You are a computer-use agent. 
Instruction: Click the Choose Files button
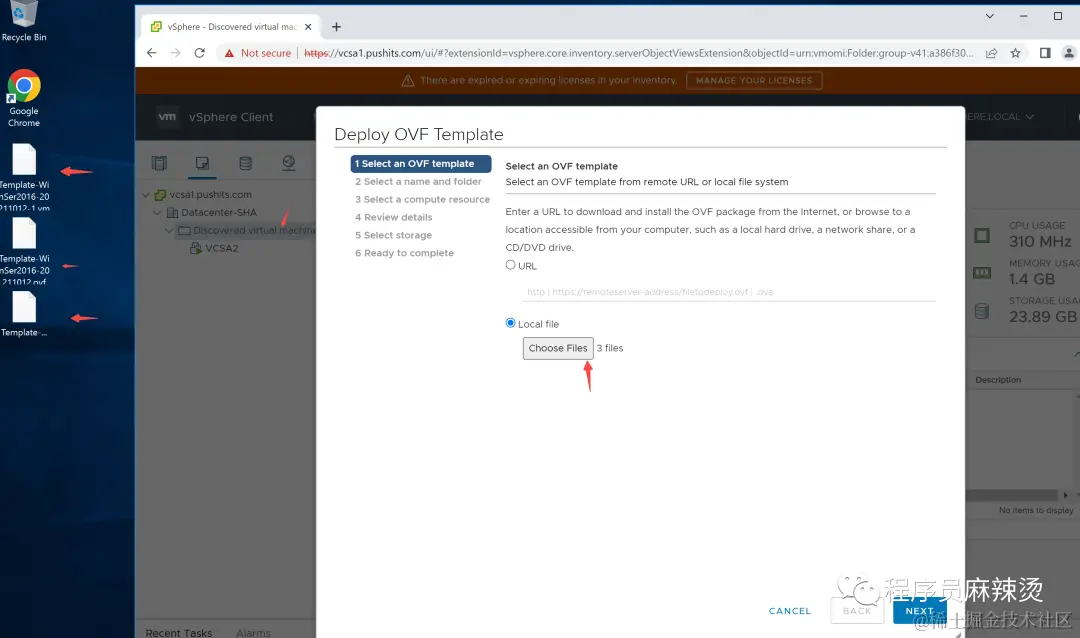558,348
